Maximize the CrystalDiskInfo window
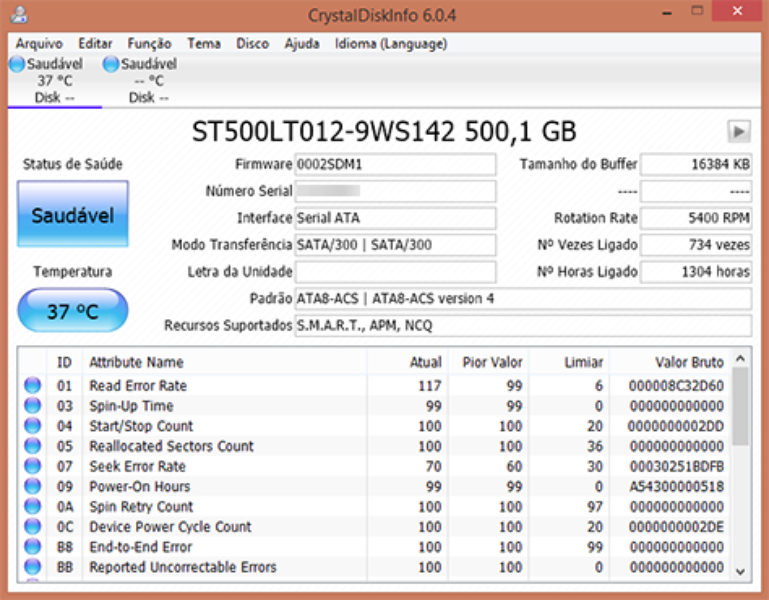This screenshot has height=600, width=769. coord(697,11)
